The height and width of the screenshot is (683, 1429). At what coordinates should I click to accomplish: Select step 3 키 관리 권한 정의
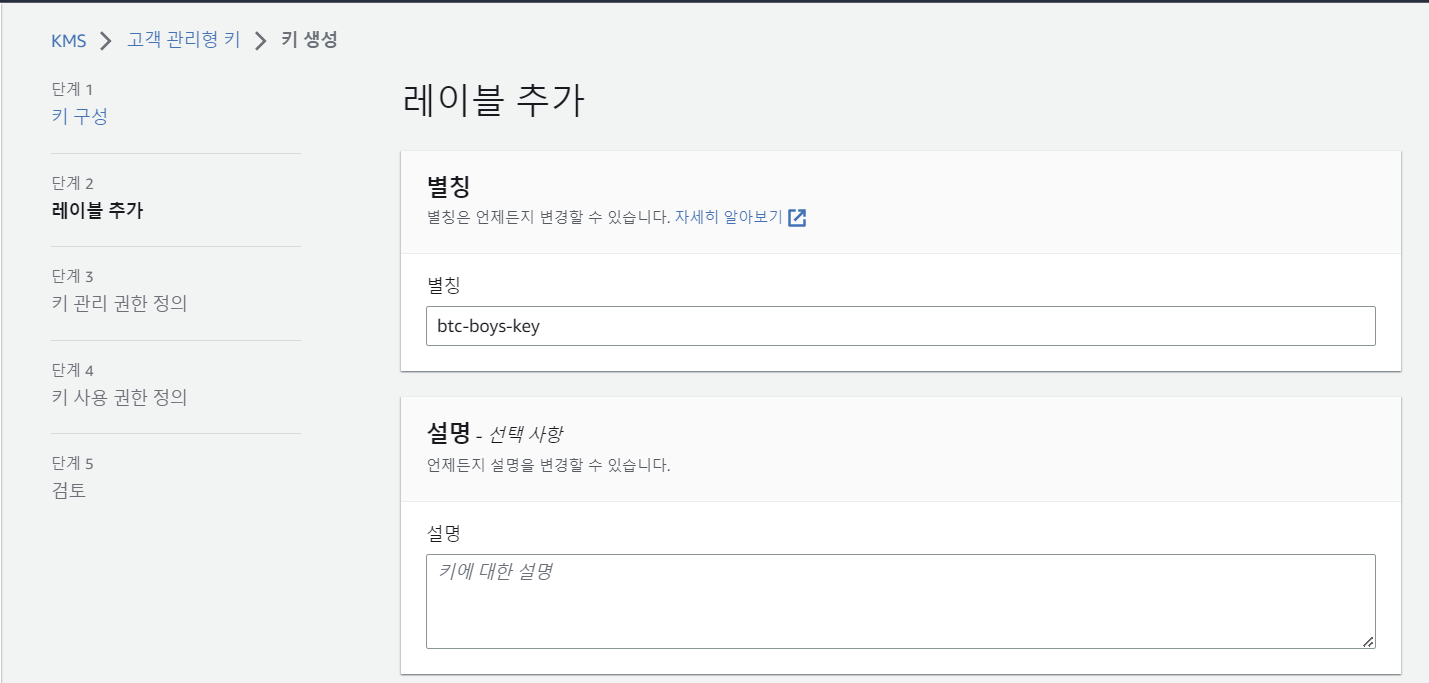coord(119,303)
